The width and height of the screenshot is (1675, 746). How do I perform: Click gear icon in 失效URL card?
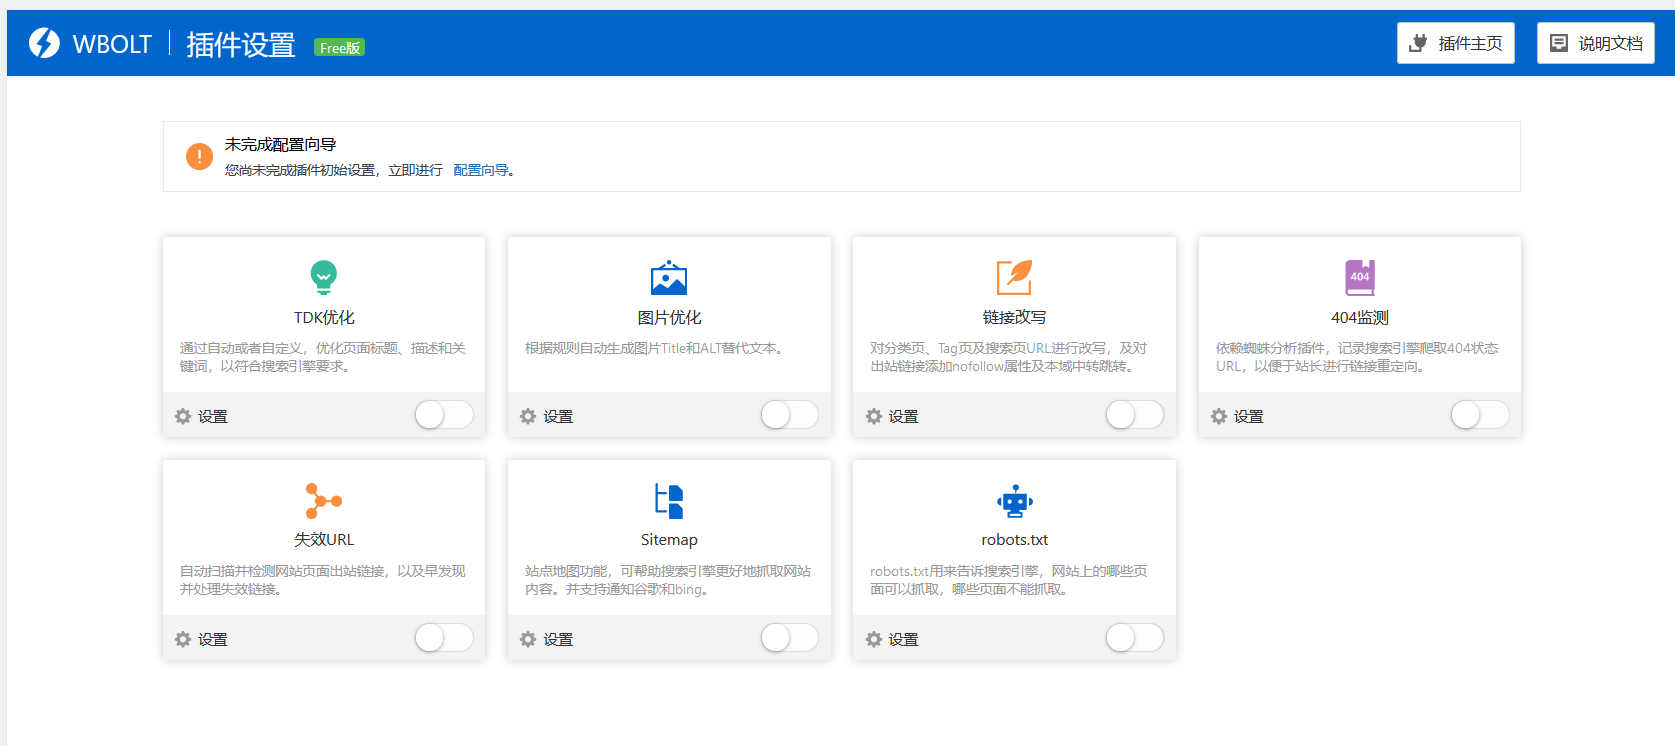coord(183,639)
